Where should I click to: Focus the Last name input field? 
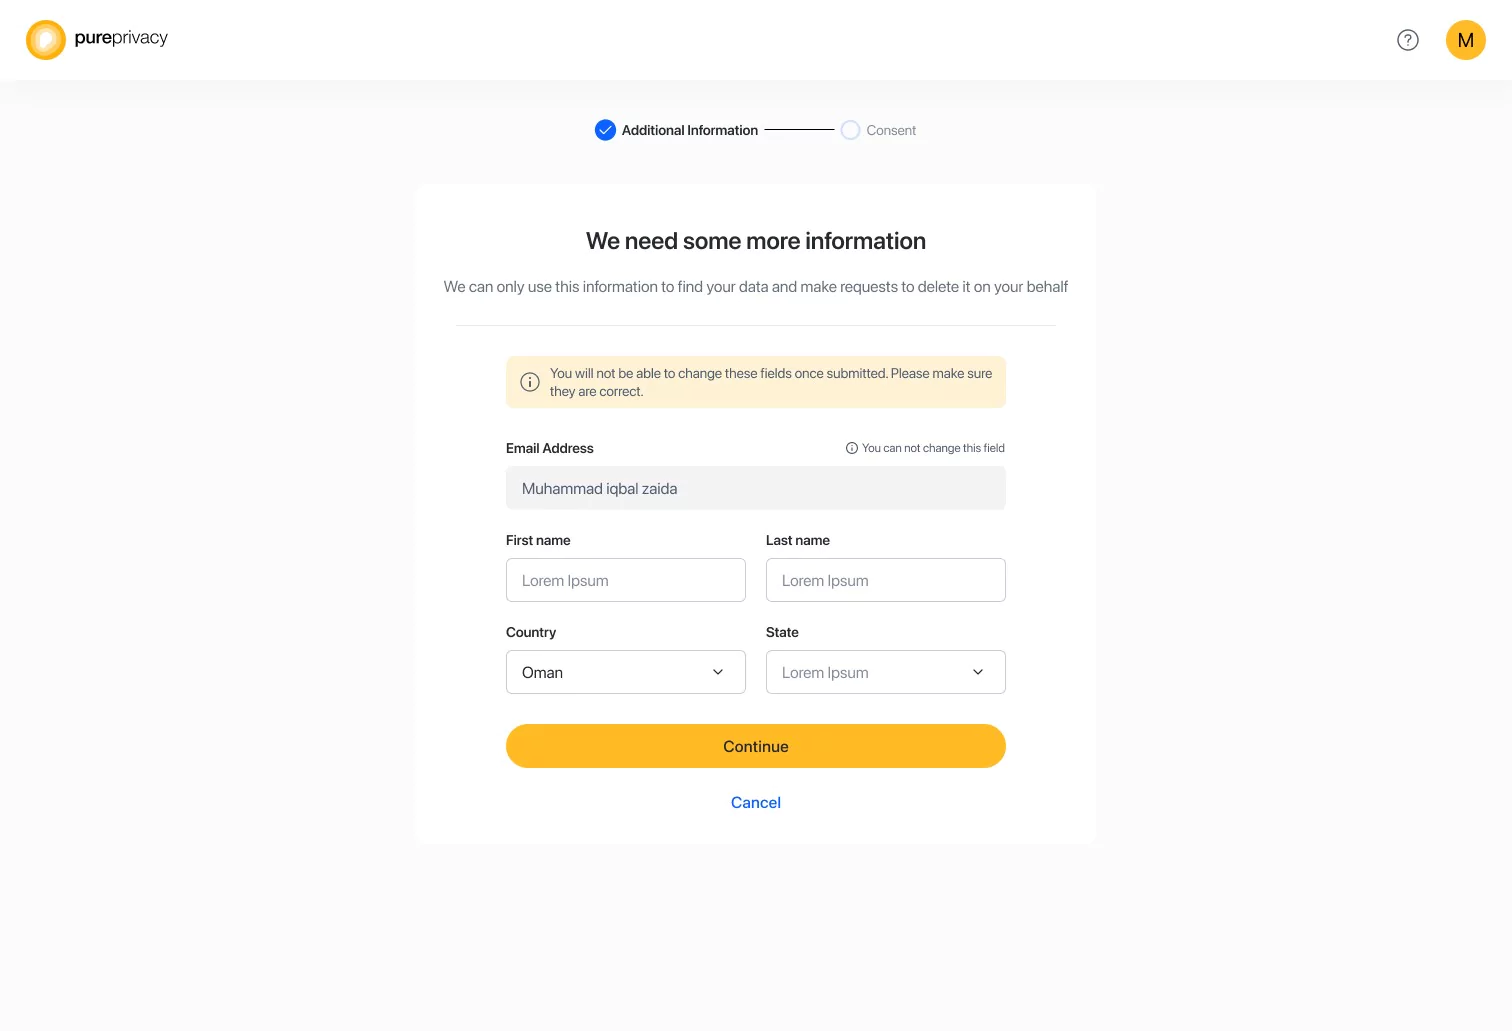point(886,580)
